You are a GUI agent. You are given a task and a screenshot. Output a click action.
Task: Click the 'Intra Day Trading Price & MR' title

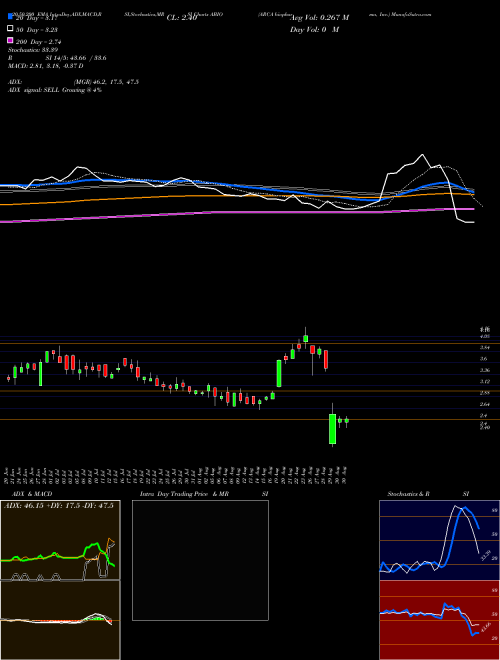pyautogui.click(x=184, y=494)
